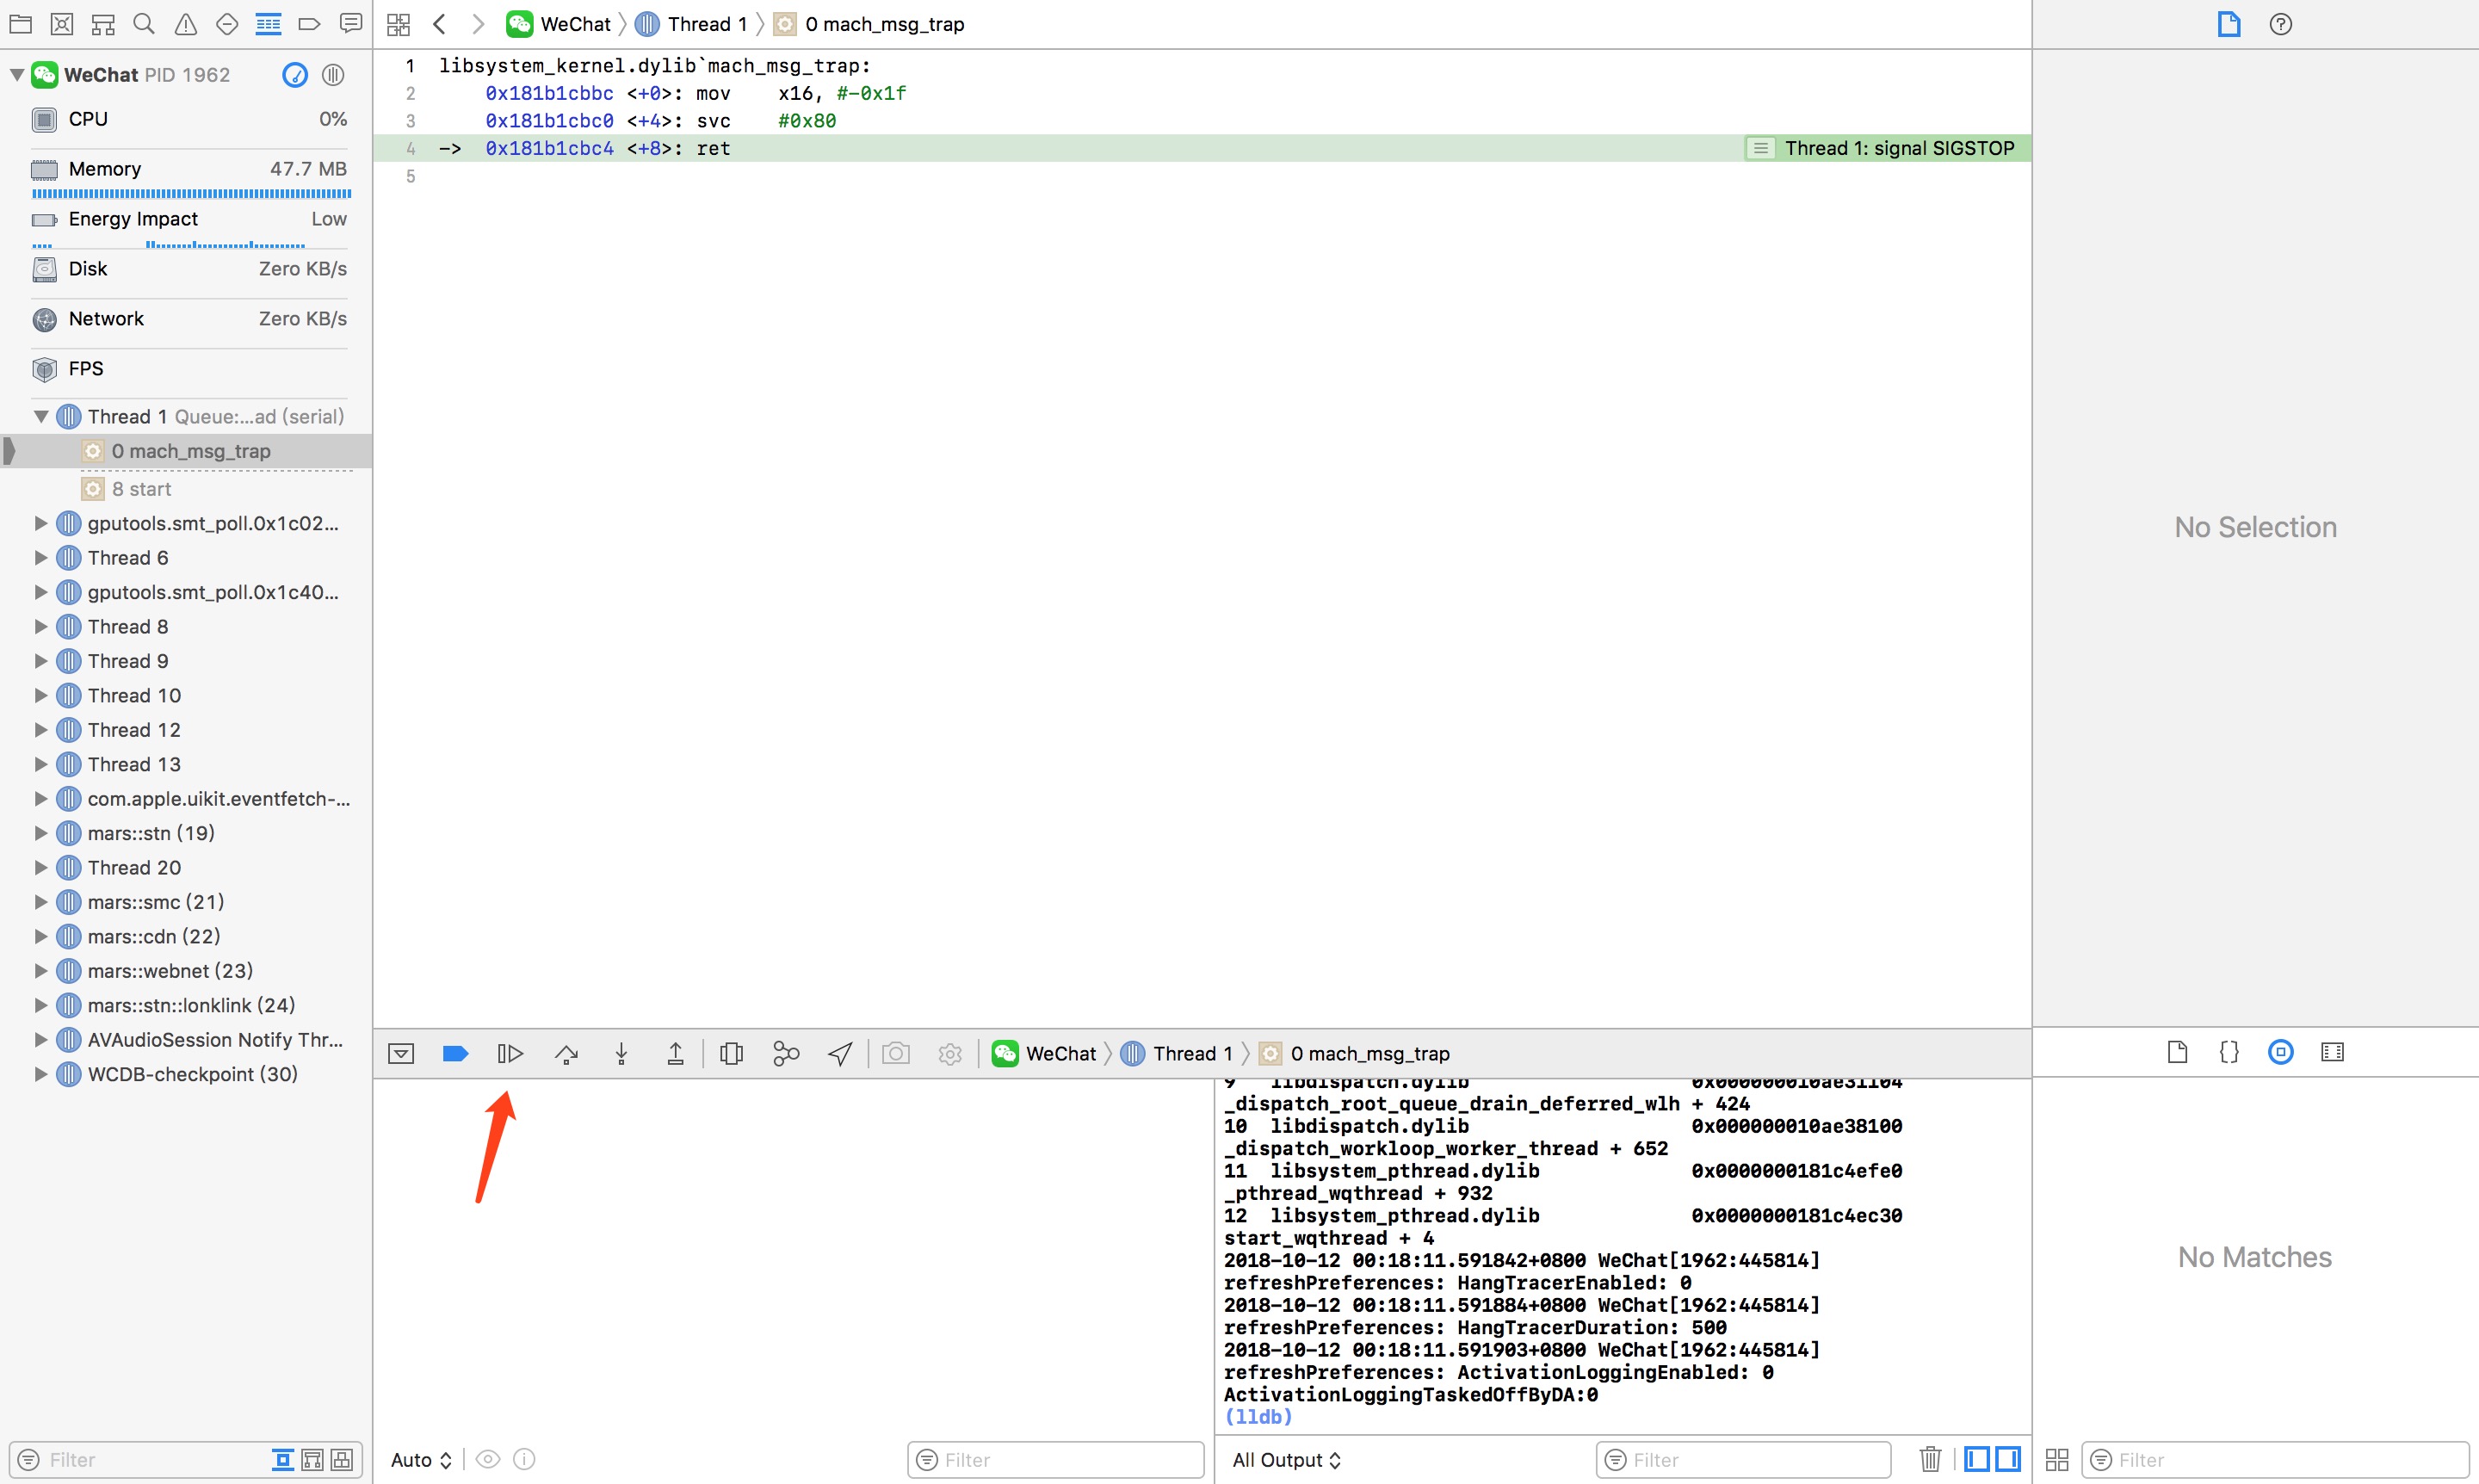This screenshot has width=2479, height=1484.
Task: Show the File inspector
Action: pos(2229,24)
